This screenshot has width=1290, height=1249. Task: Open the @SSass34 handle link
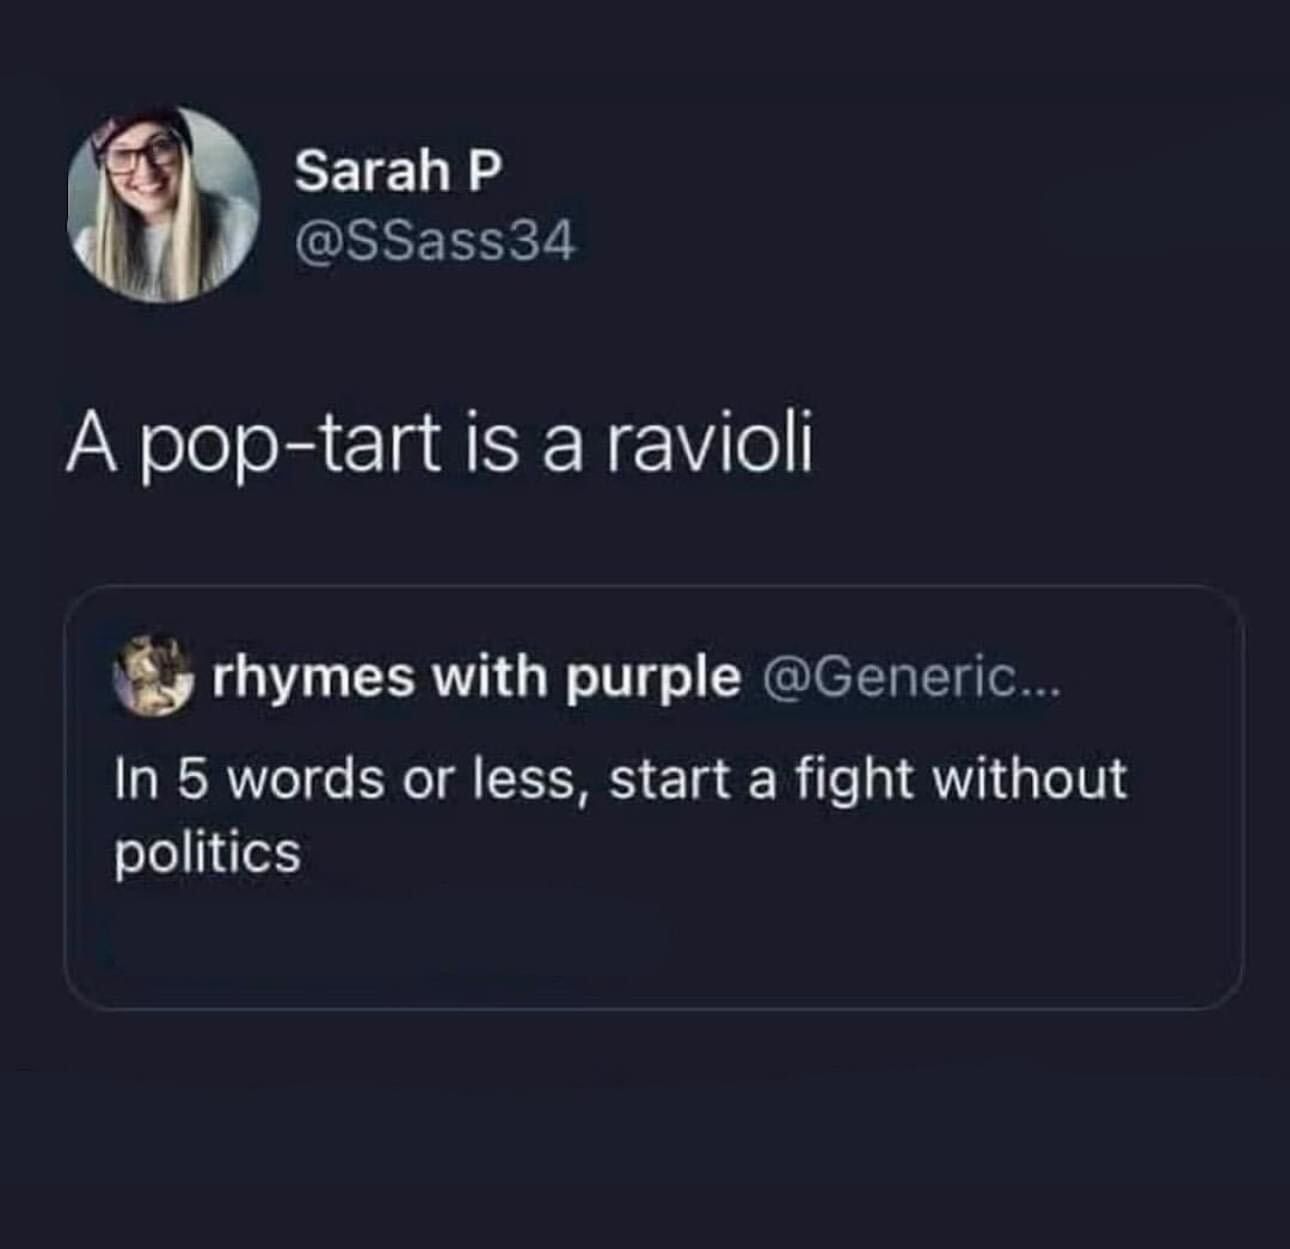tap(435, 241)
